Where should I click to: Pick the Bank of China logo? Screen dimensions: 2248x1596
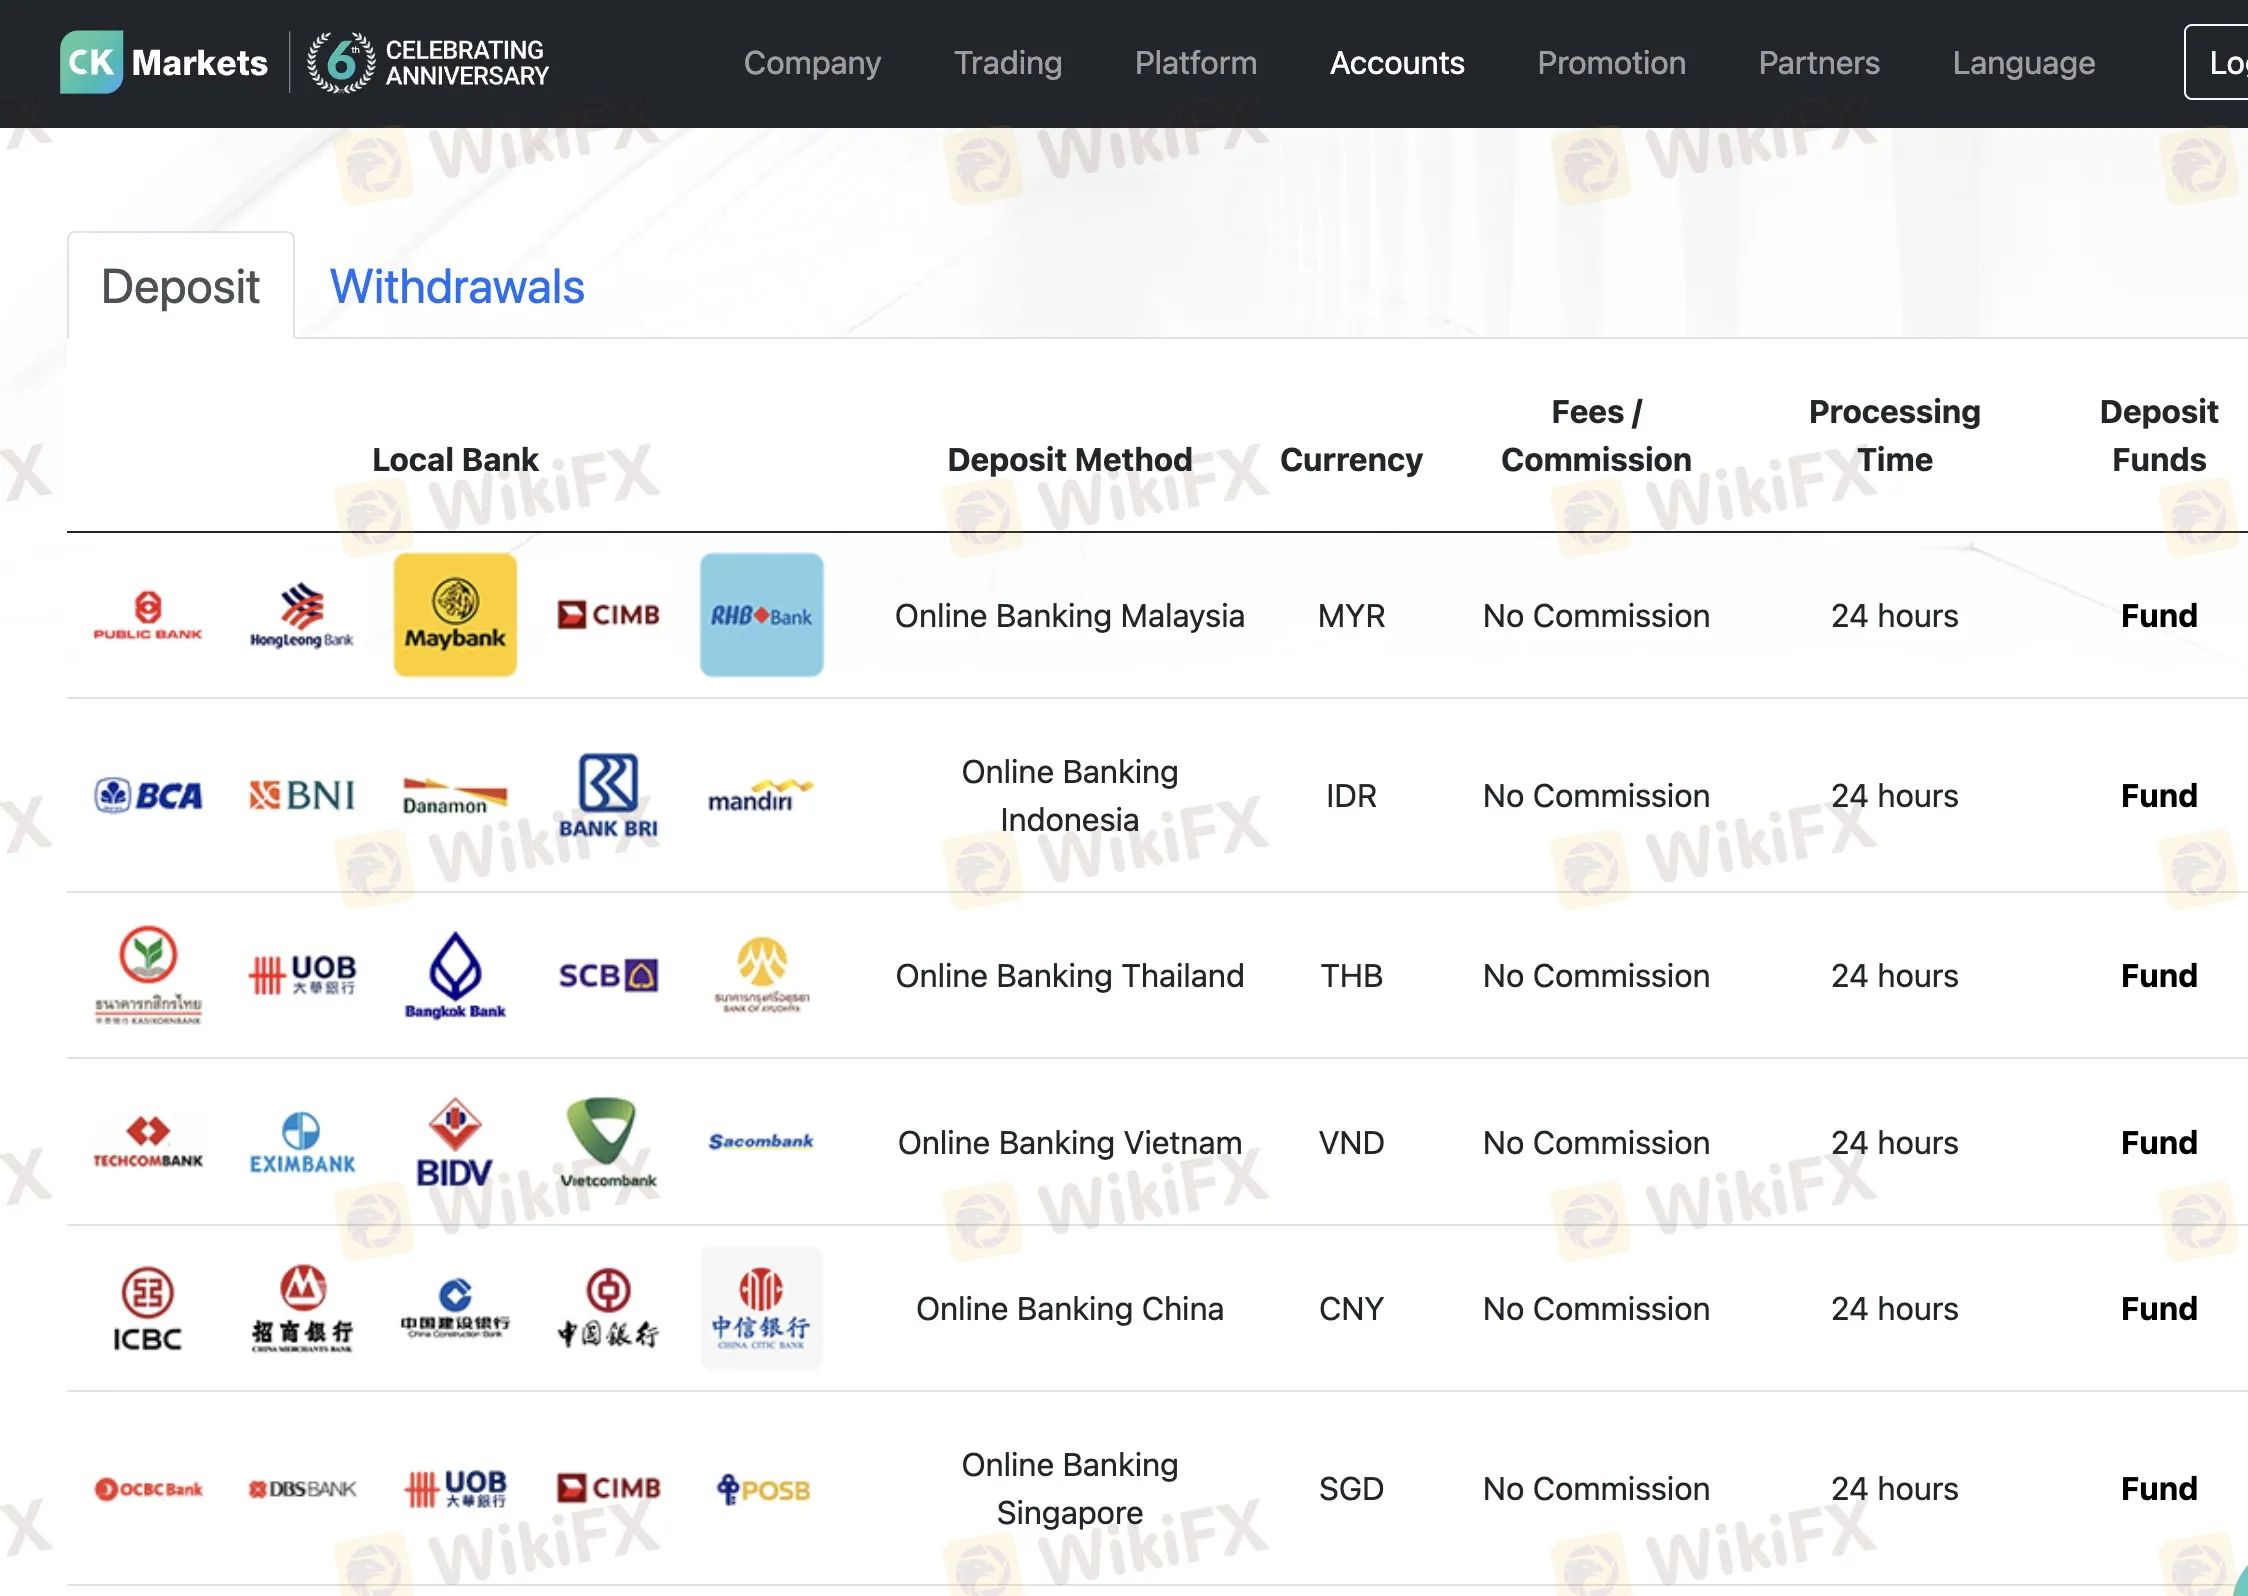tap(608, 1309)
